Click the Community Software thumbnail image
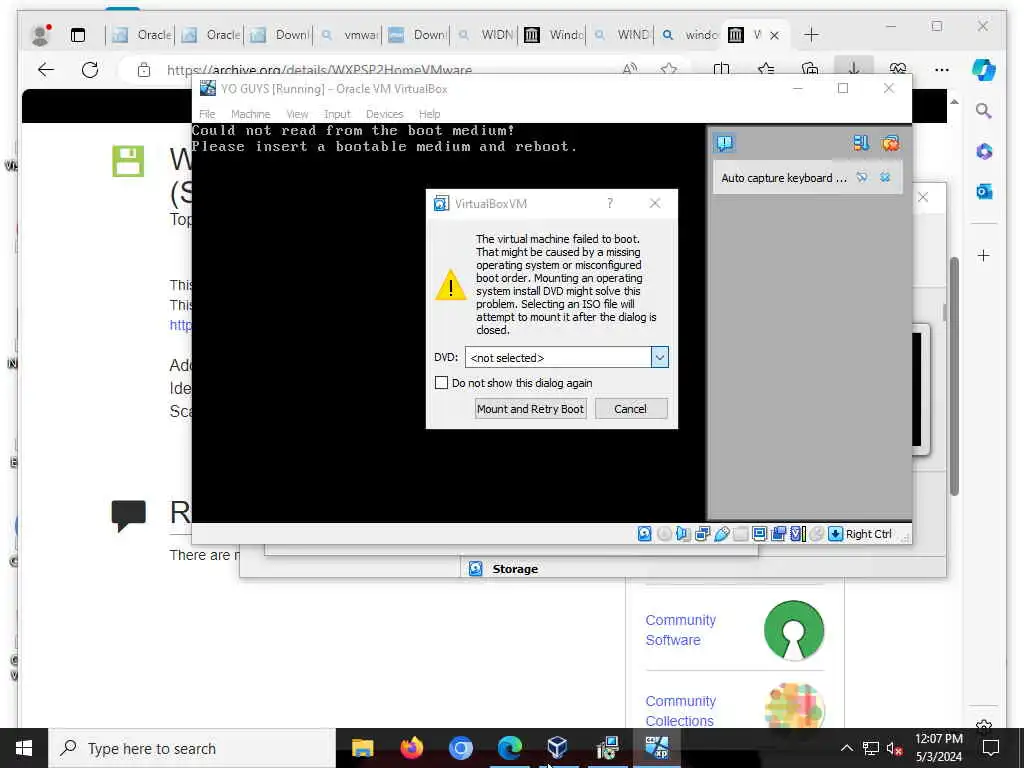The image size is (1024, 768). click(793, 630)
